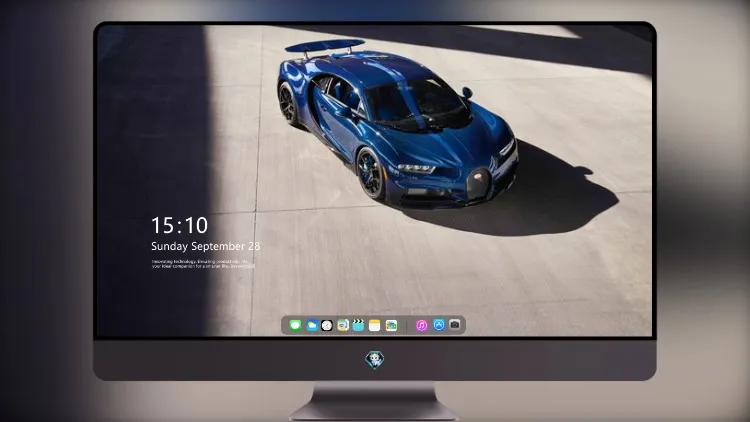Screen dimensions: 750x422
Task: Open the yellow Notes app in the dock
Action: [x=375, y=325]
